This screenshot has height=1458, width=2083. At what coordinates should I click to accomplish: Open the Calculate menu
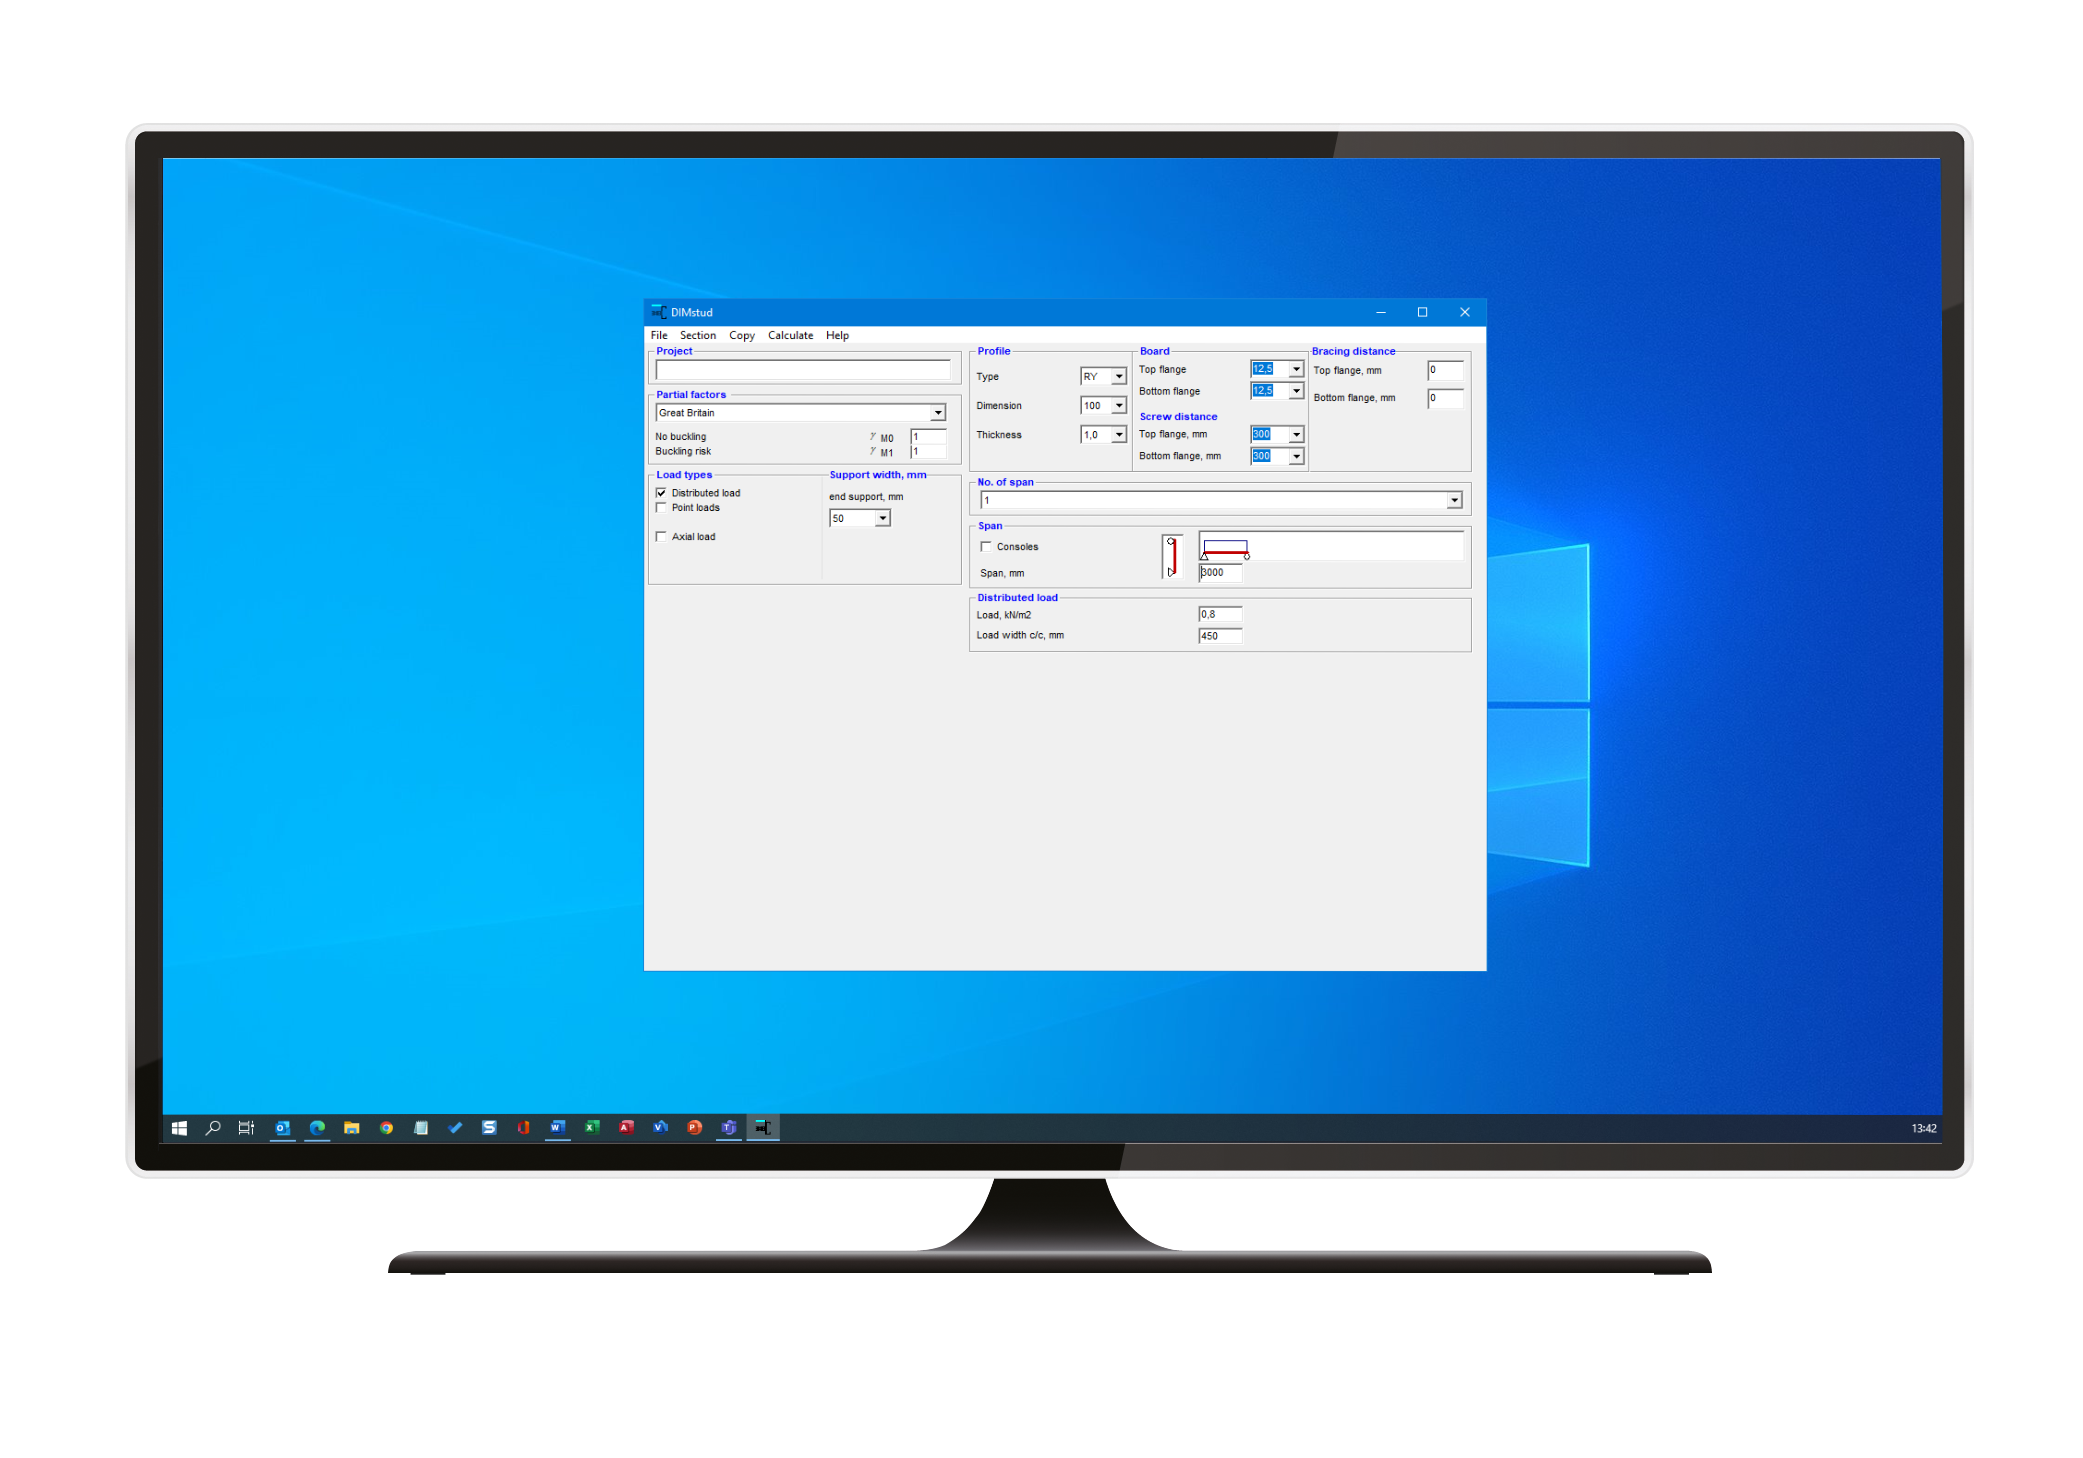790,336
